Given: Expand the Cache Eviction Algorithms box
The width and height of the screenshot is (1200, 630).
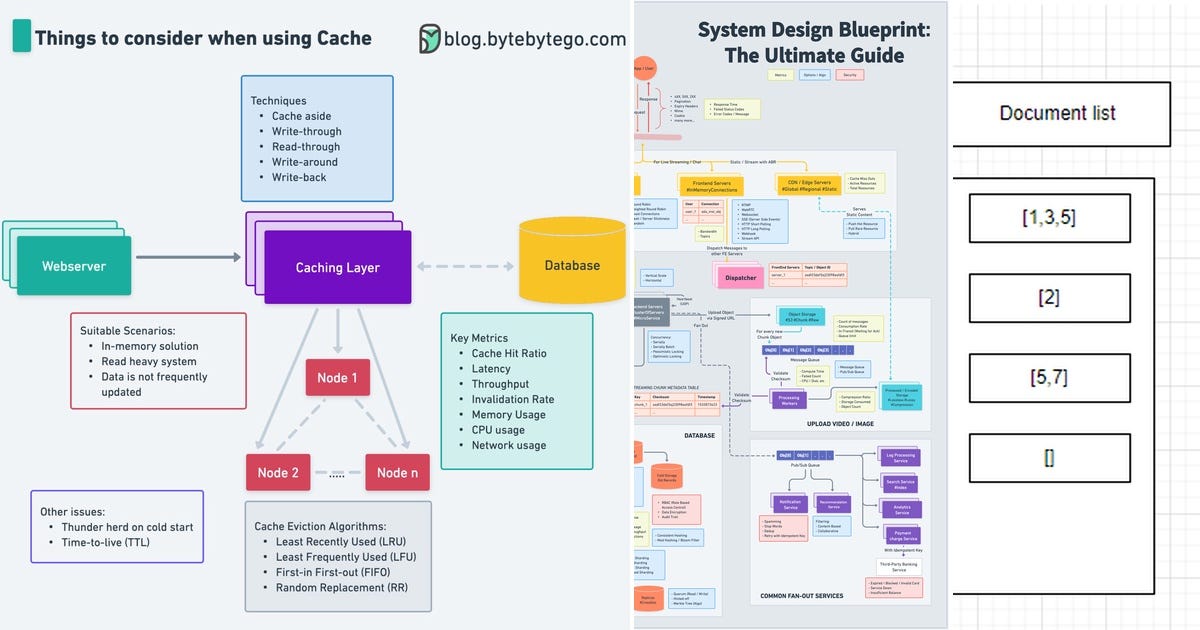Looking at the screenshot, I should pyautogui.click(x=337, y=557).
